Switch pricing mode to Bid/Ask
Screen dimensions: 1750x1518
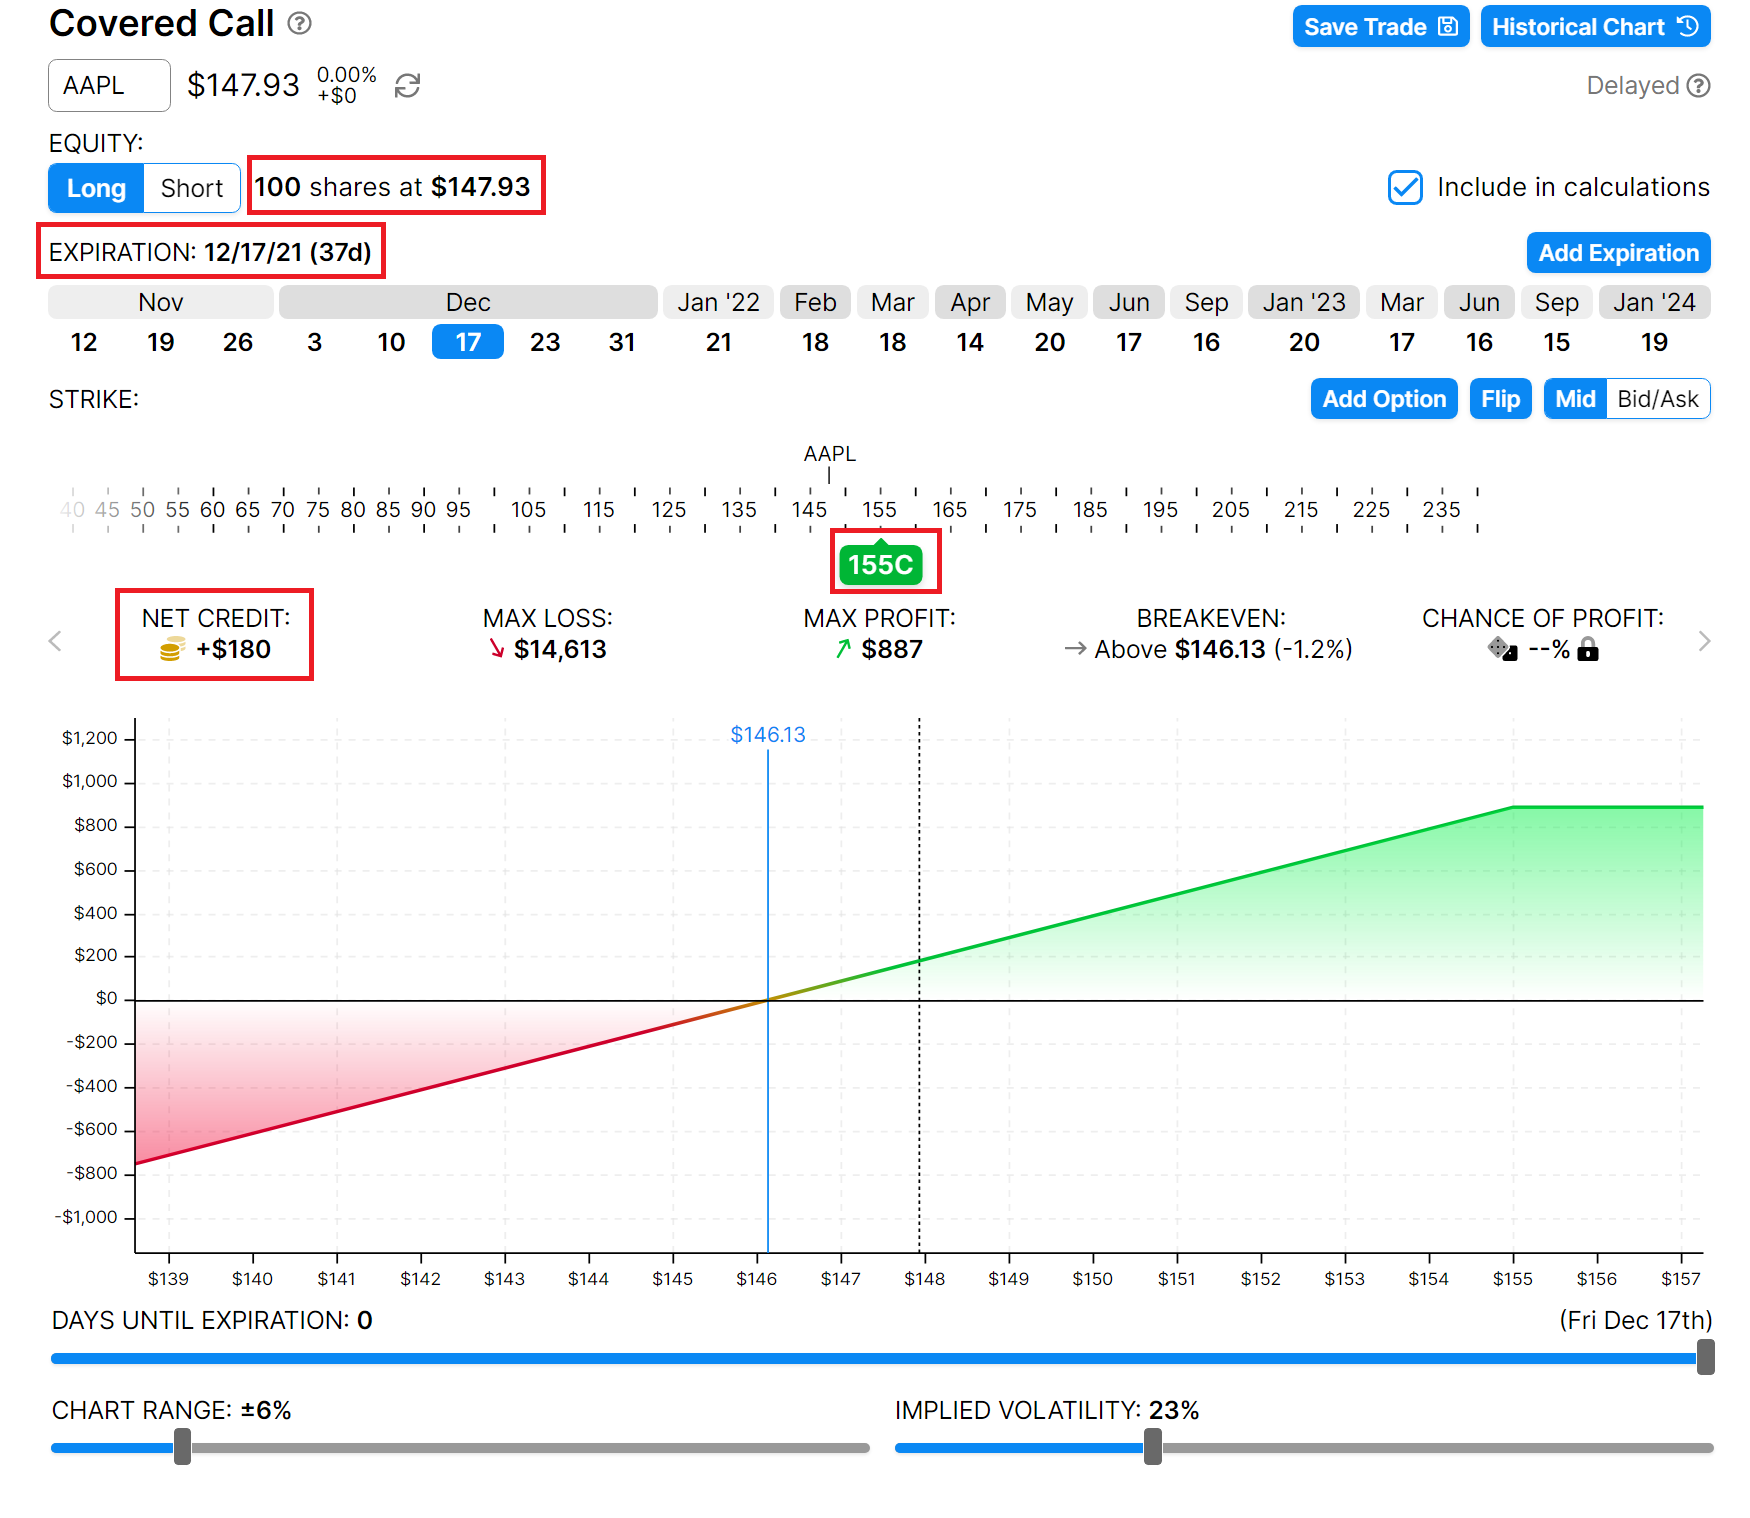point(1657,399)
